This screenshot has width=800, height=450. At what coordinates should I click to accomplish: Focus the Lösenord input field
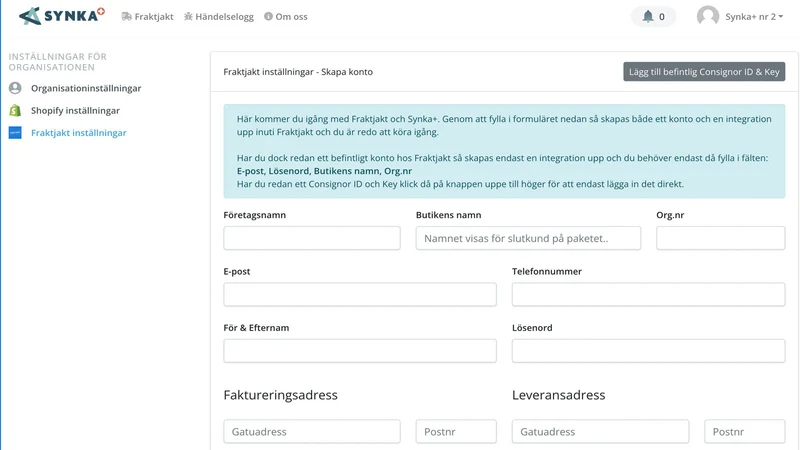(x=648, y=351)
